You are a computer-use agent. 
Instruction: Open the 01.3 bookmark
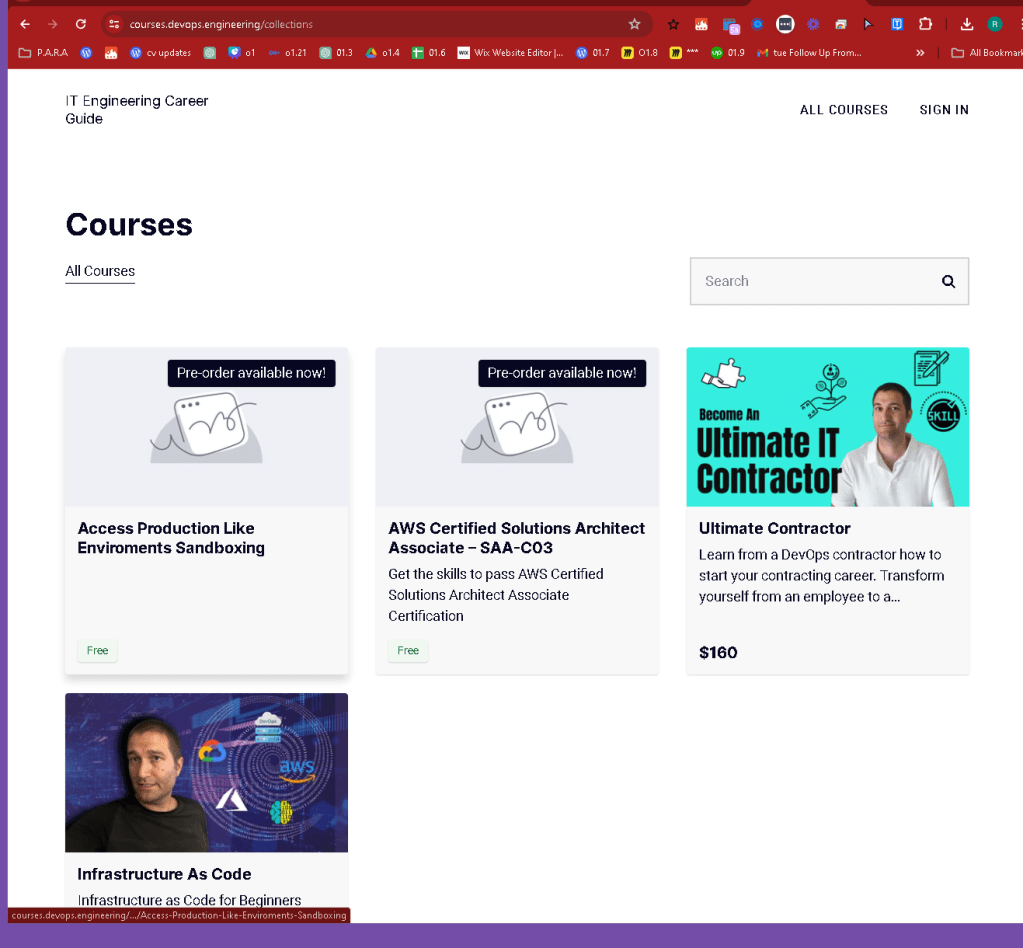click(336, 53)
